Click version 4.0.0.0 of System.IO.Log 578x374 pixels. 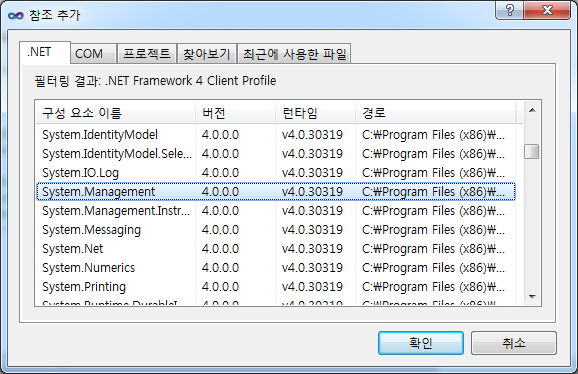[220, 173]
